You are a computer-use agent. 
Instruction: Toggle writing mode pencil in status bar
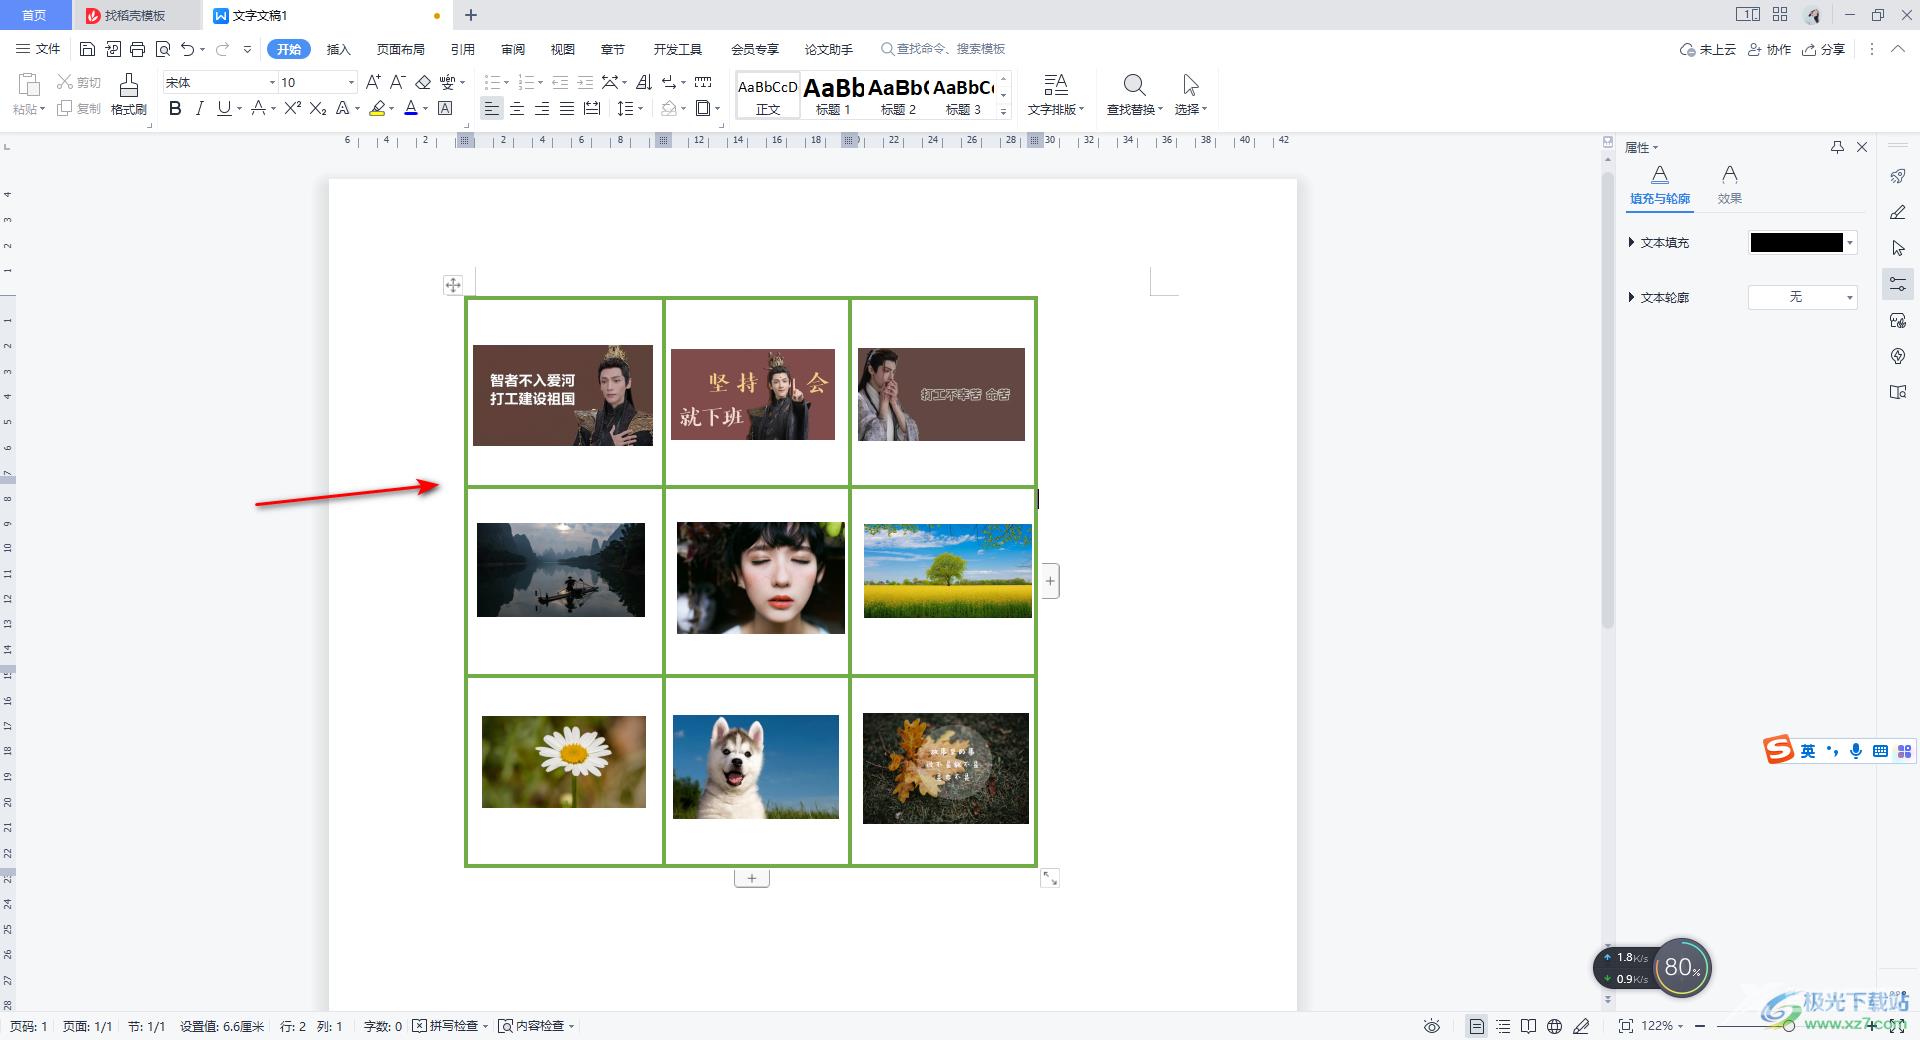(x=1581, y=1026)
